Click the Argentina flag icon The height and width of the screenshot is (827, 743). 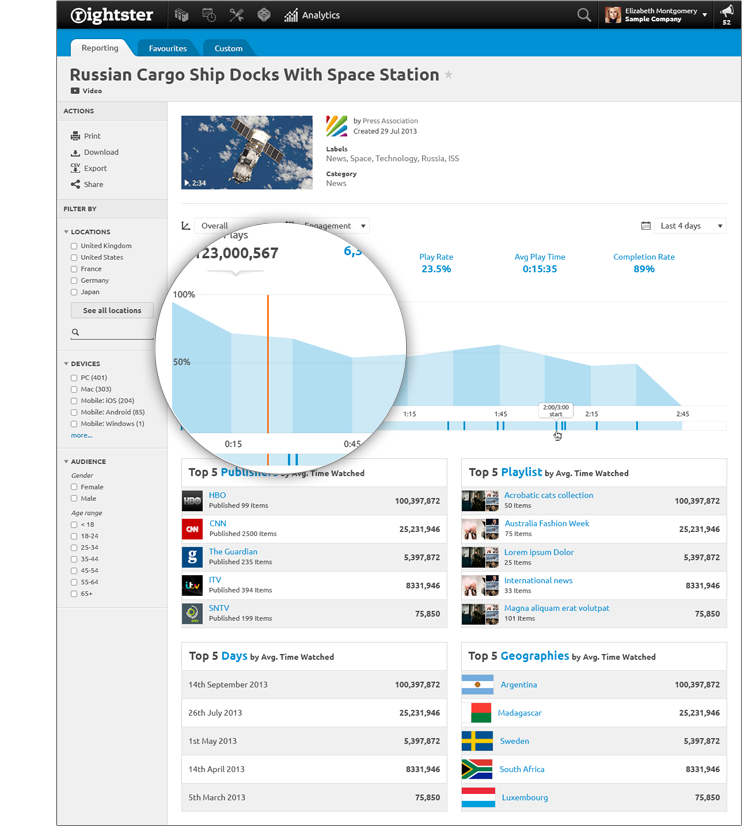pos(477,685)
